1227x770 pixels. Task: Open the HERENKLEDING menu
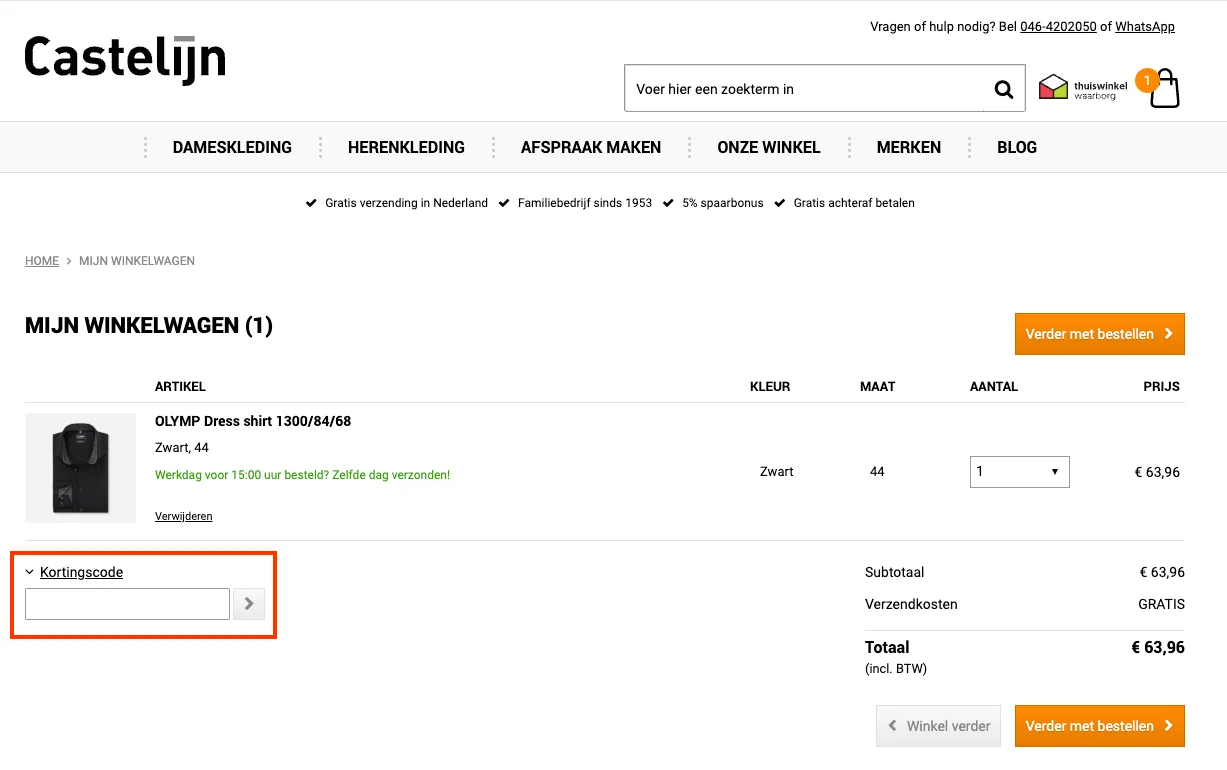tap(406, 148)
